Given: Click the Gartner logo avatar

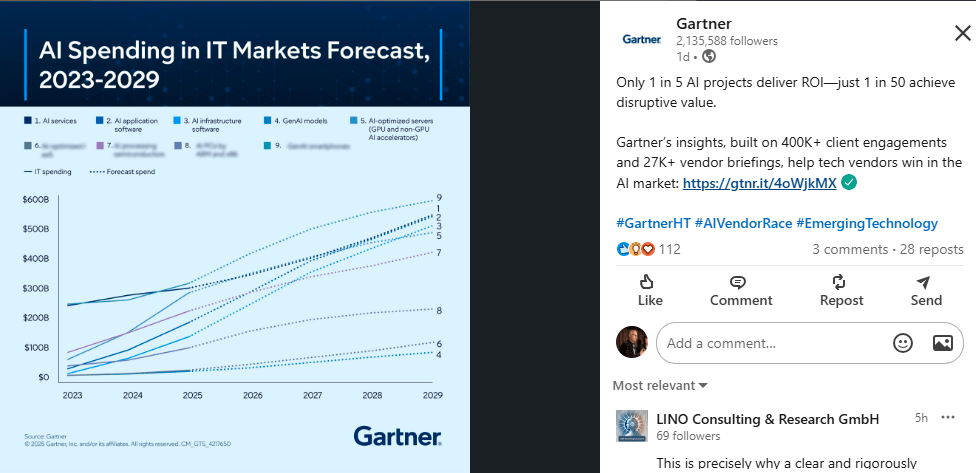Looking at the screenshot, I should point(641,39).
